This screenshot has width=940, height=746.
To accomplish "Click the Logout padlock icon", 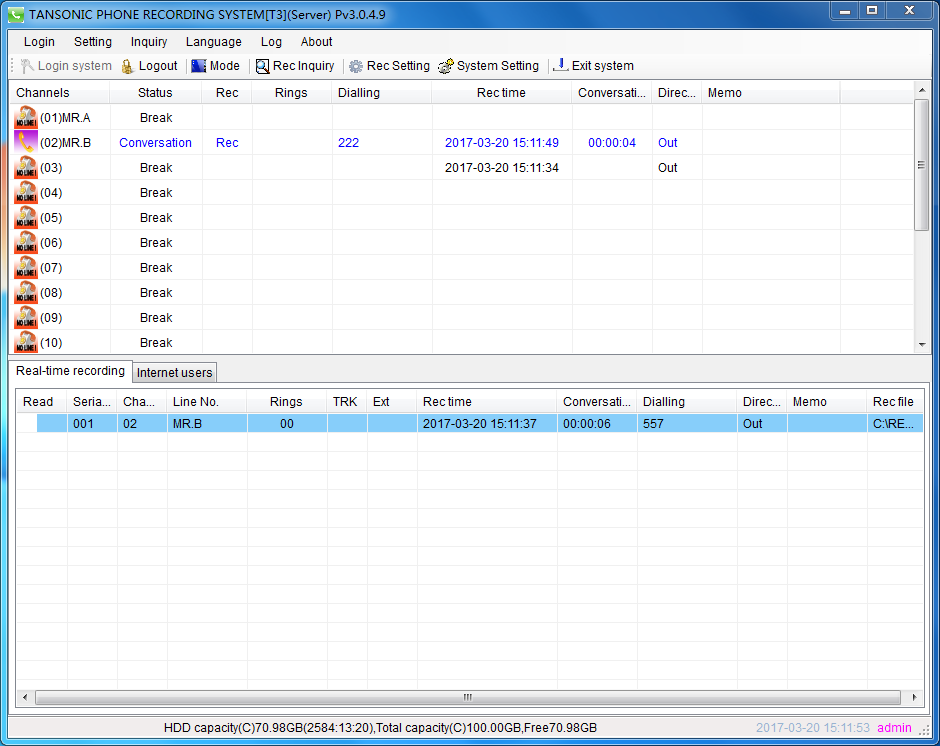I will click(x=128, y=66).
